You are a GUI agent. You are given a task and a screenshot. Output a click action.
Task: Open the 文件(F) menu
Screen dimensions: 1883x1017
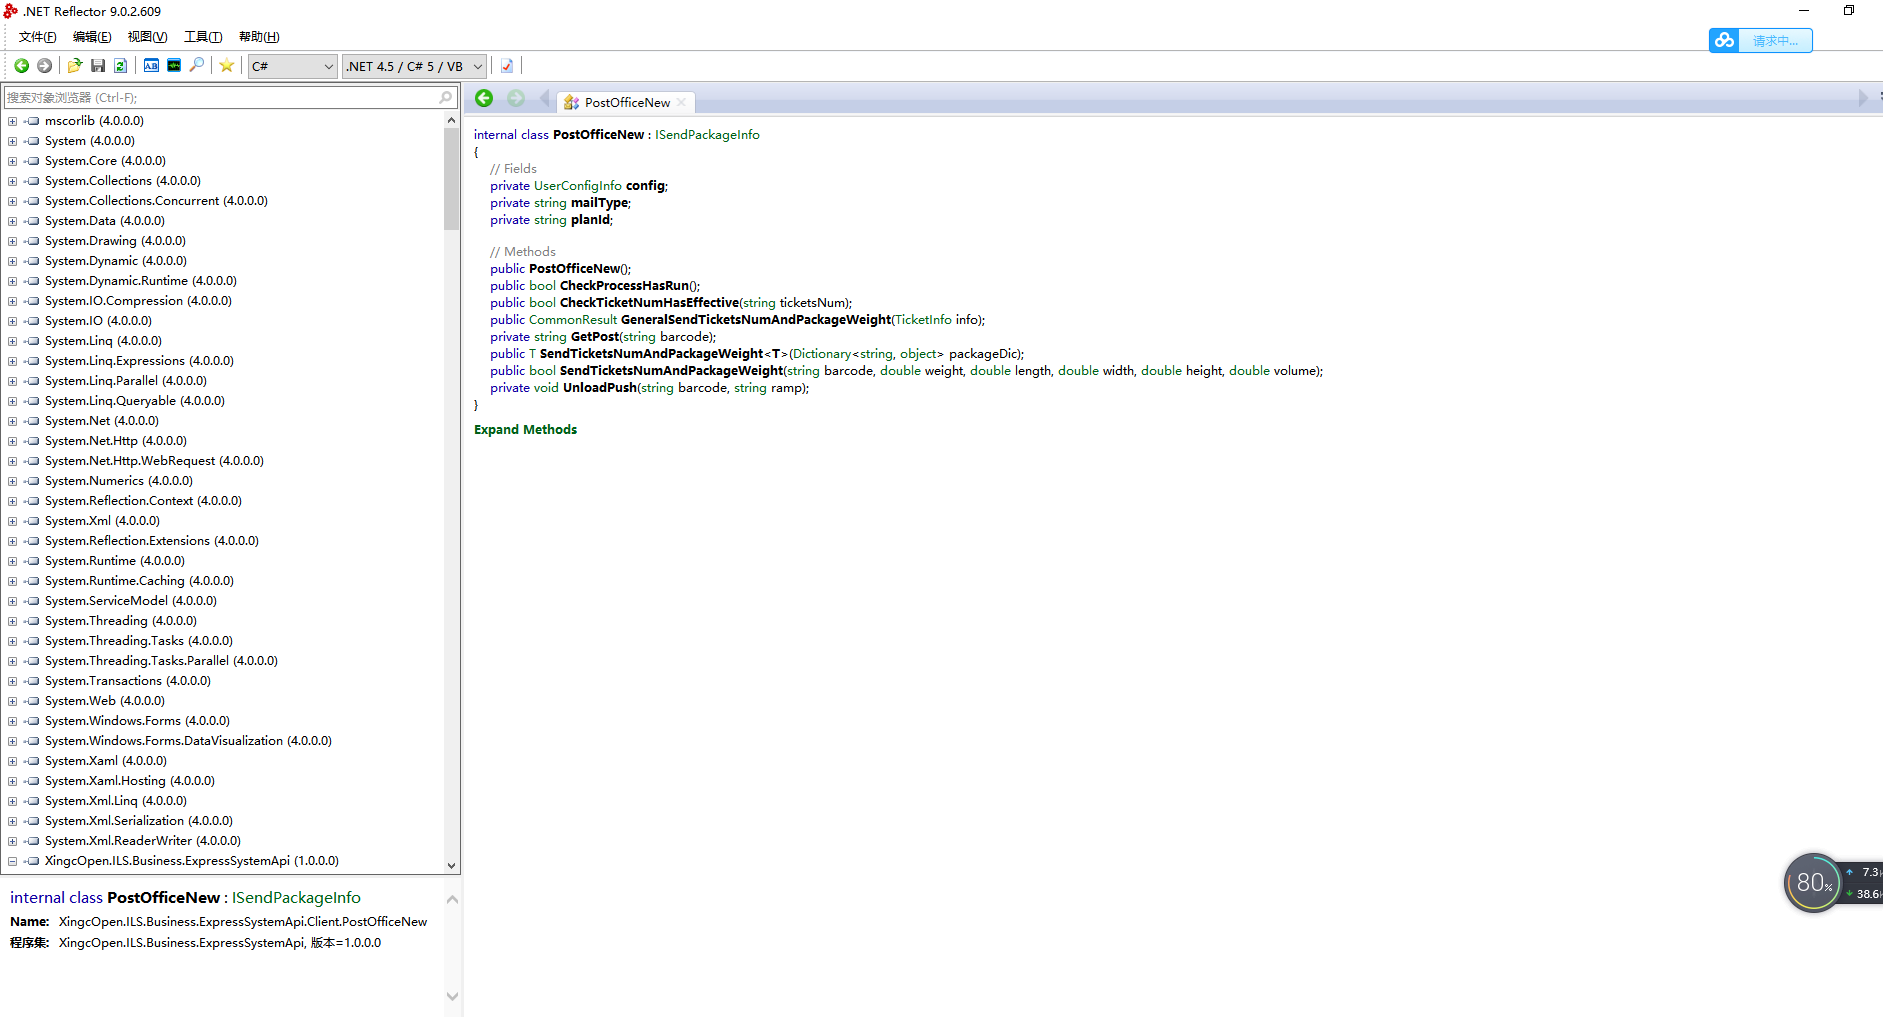point(38,37)
